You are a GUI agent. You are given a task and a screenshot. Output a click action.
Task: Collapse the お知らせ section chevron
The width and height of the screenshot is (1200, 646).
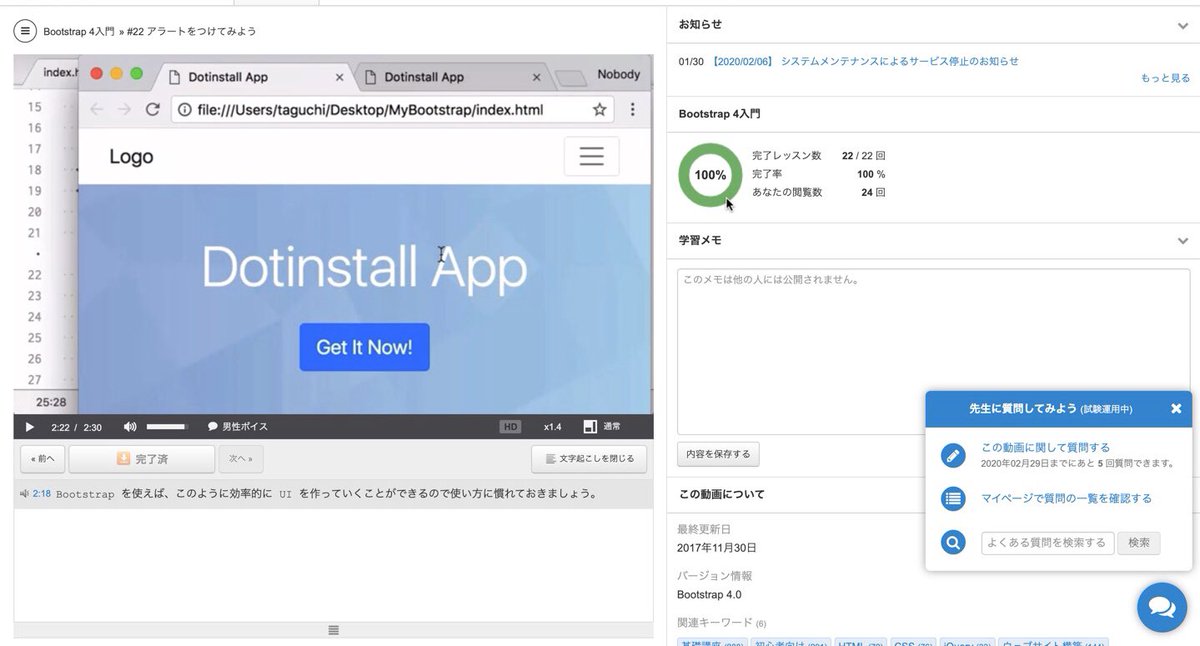point(1183,25)
